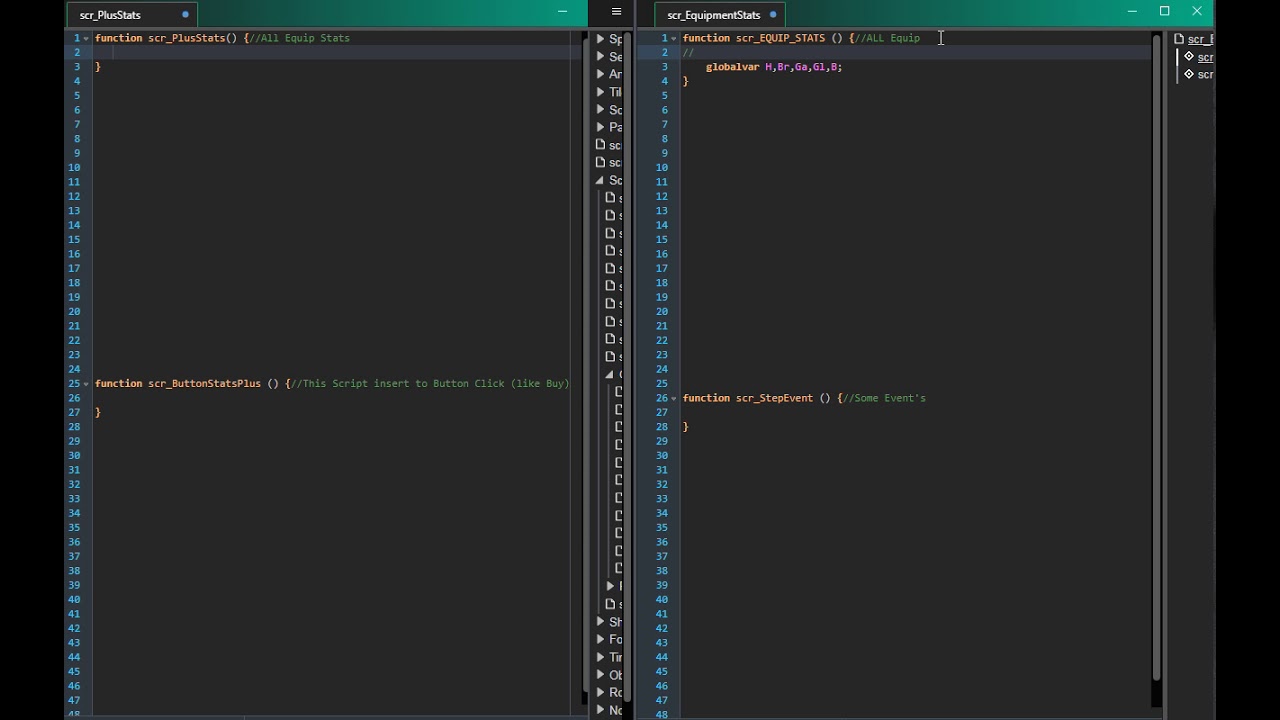
Task: Expand the 'Til' (Tile Sets) folder arrow
Action: pos(601,92)
